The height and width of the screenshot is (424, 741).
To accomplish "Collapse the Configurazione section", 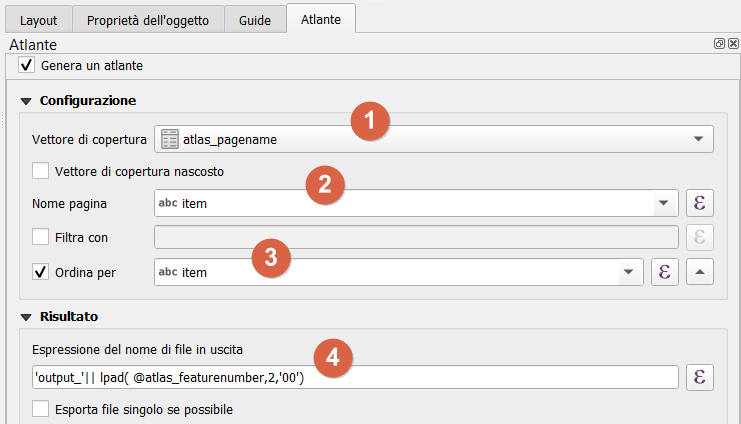I will coord(26,101).
